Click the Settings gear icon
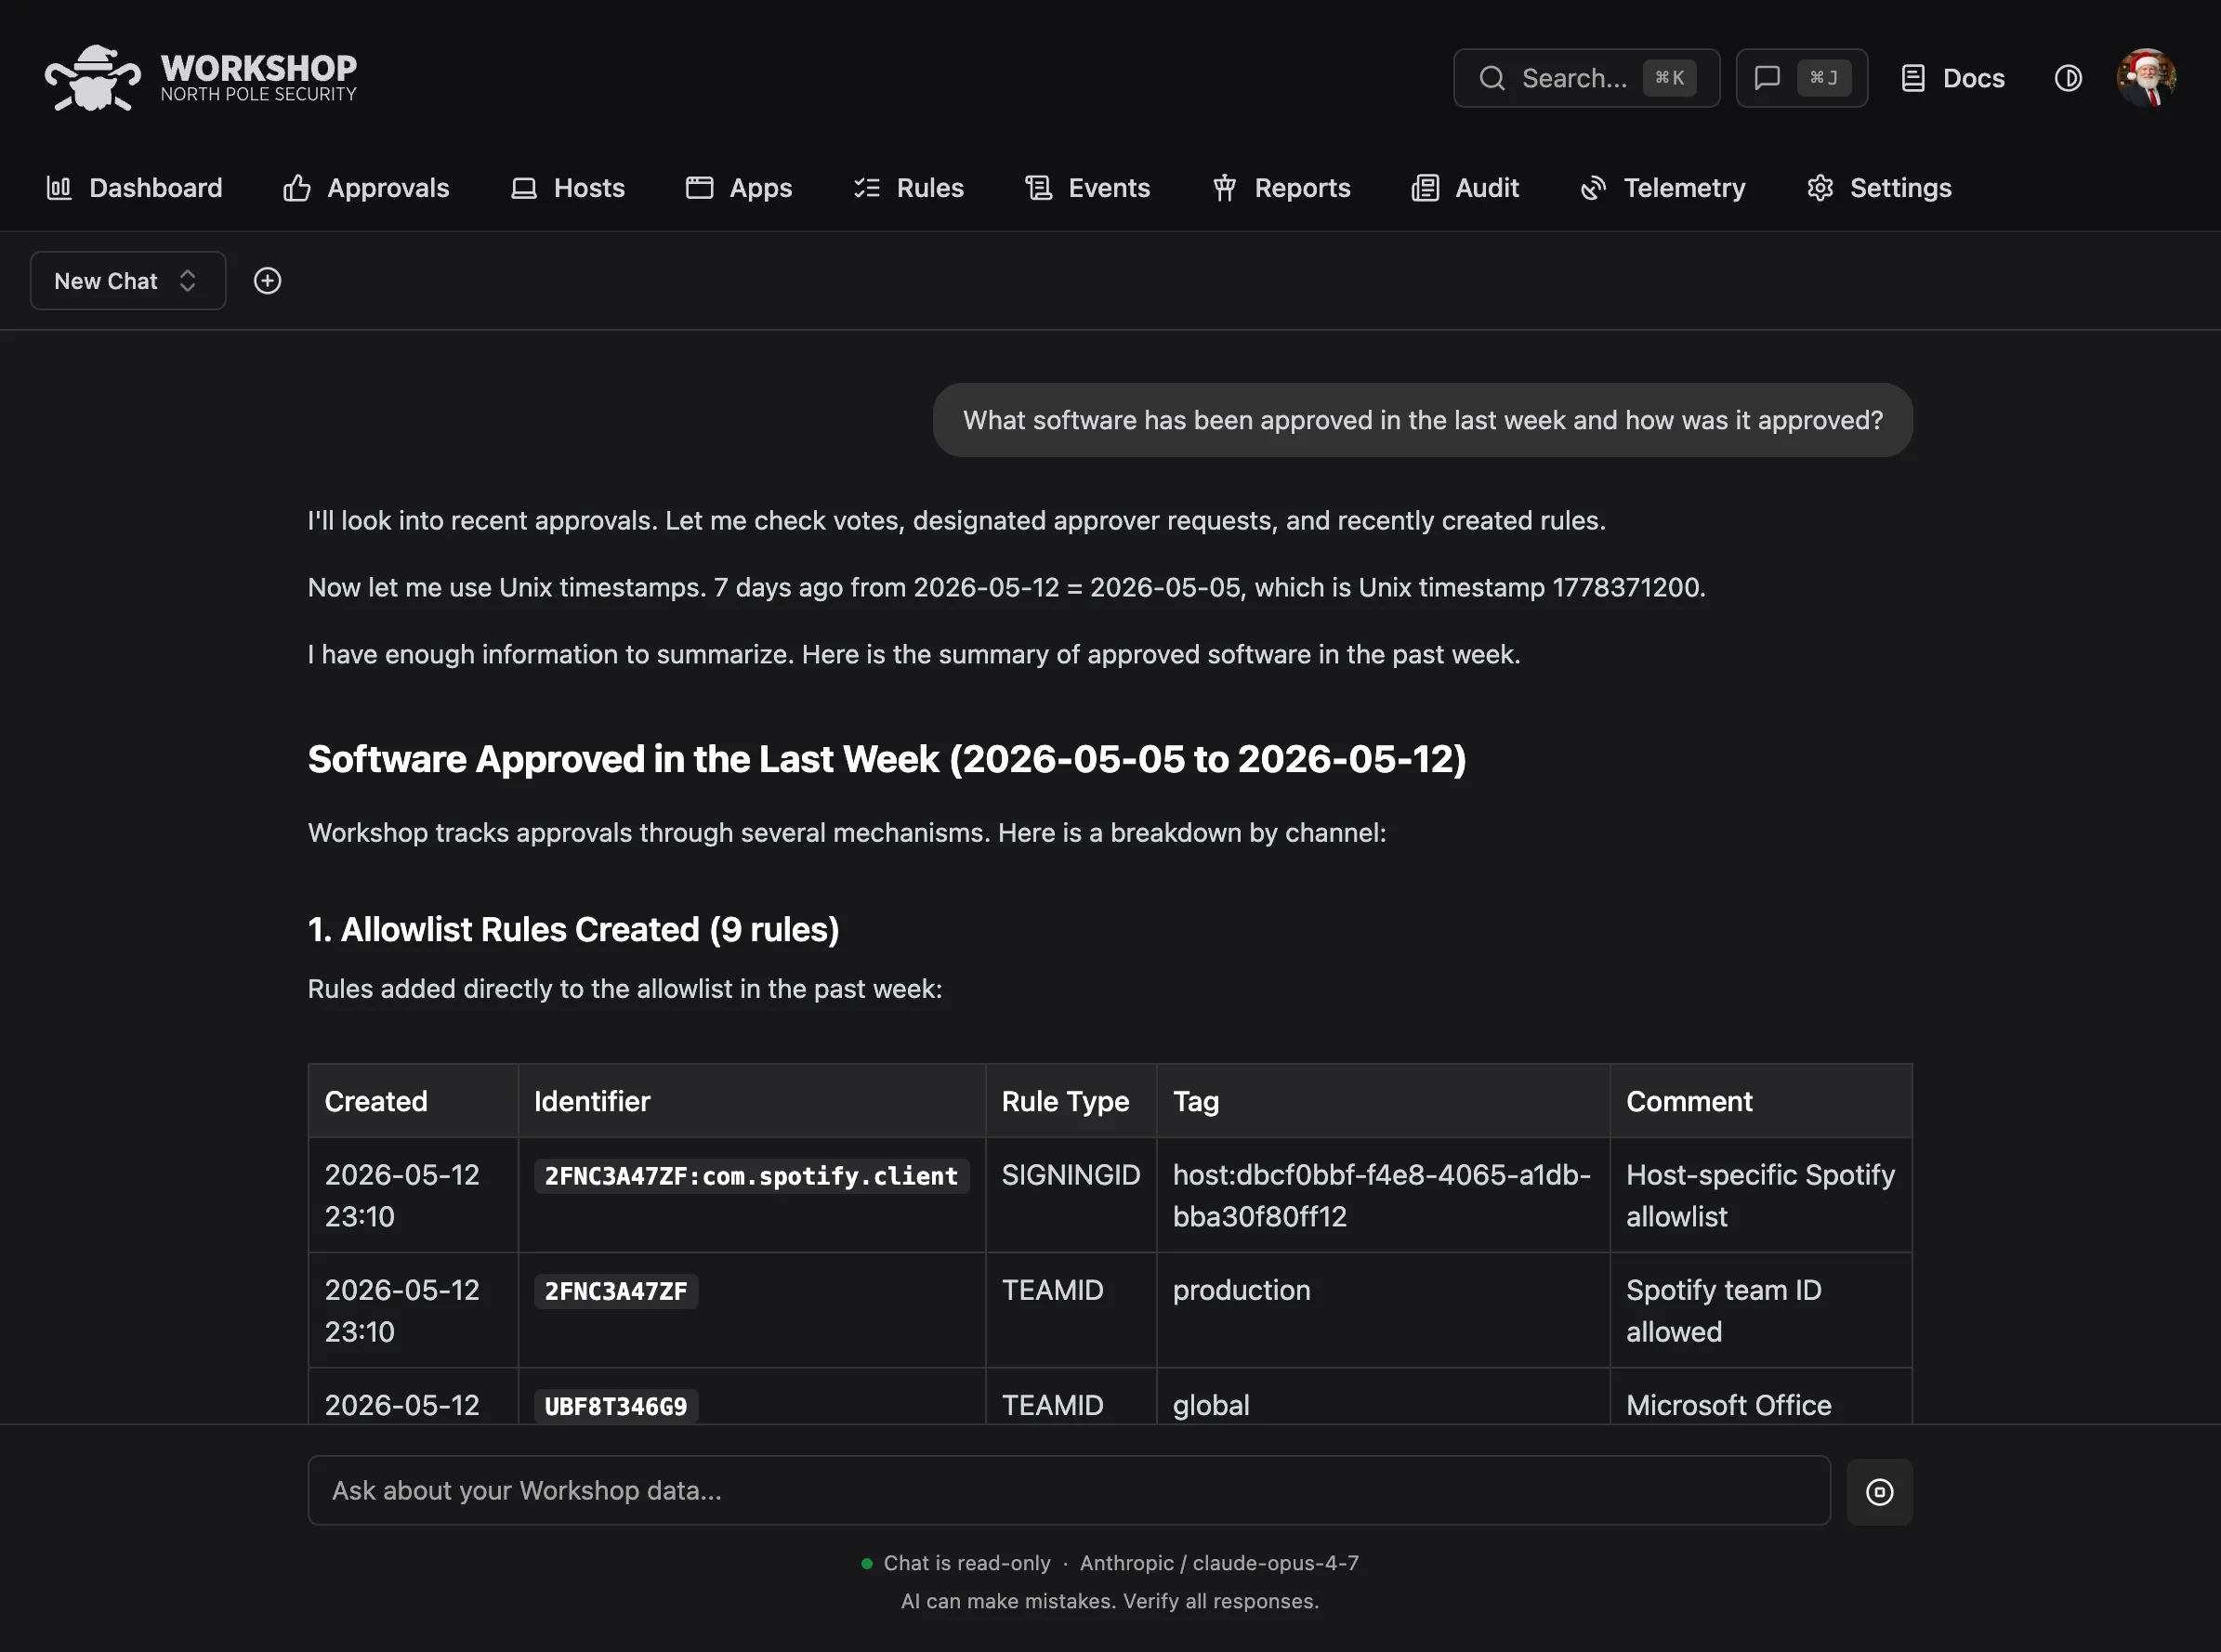2221x1652 pixels. click(x=1820, y=188)
